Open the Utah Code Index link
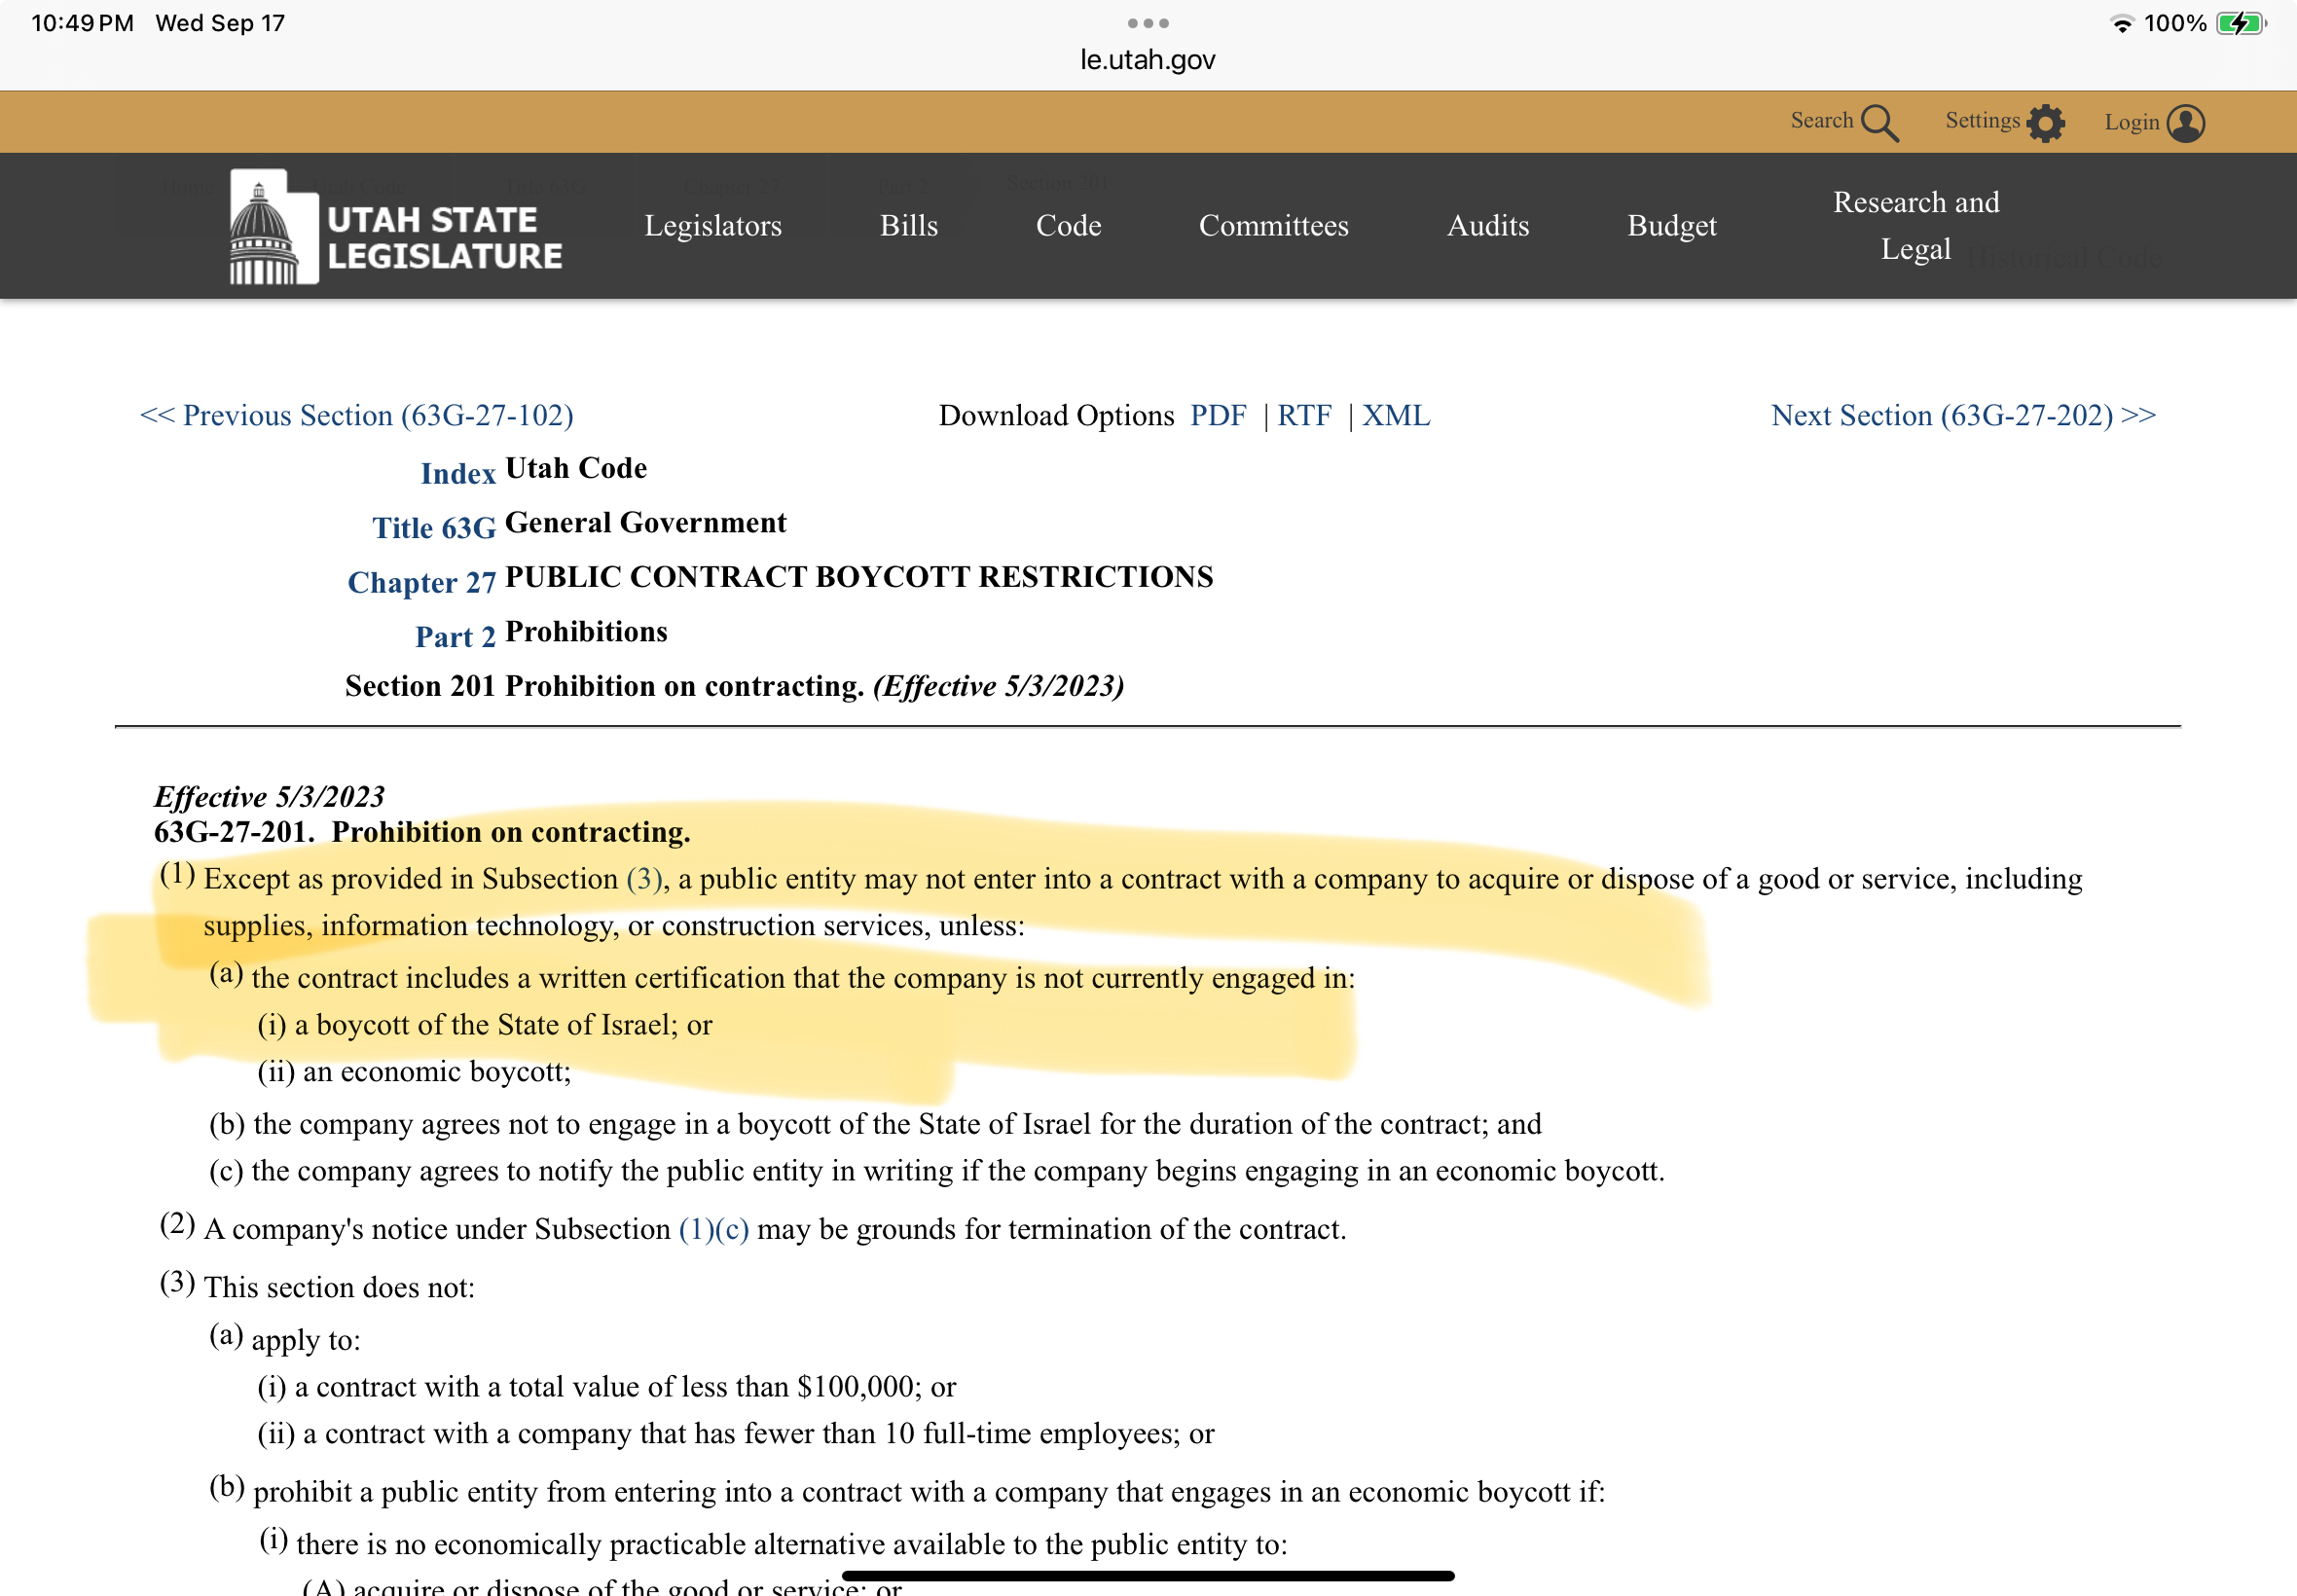The image size is (2297, 1596). click(x=458, y=473)
